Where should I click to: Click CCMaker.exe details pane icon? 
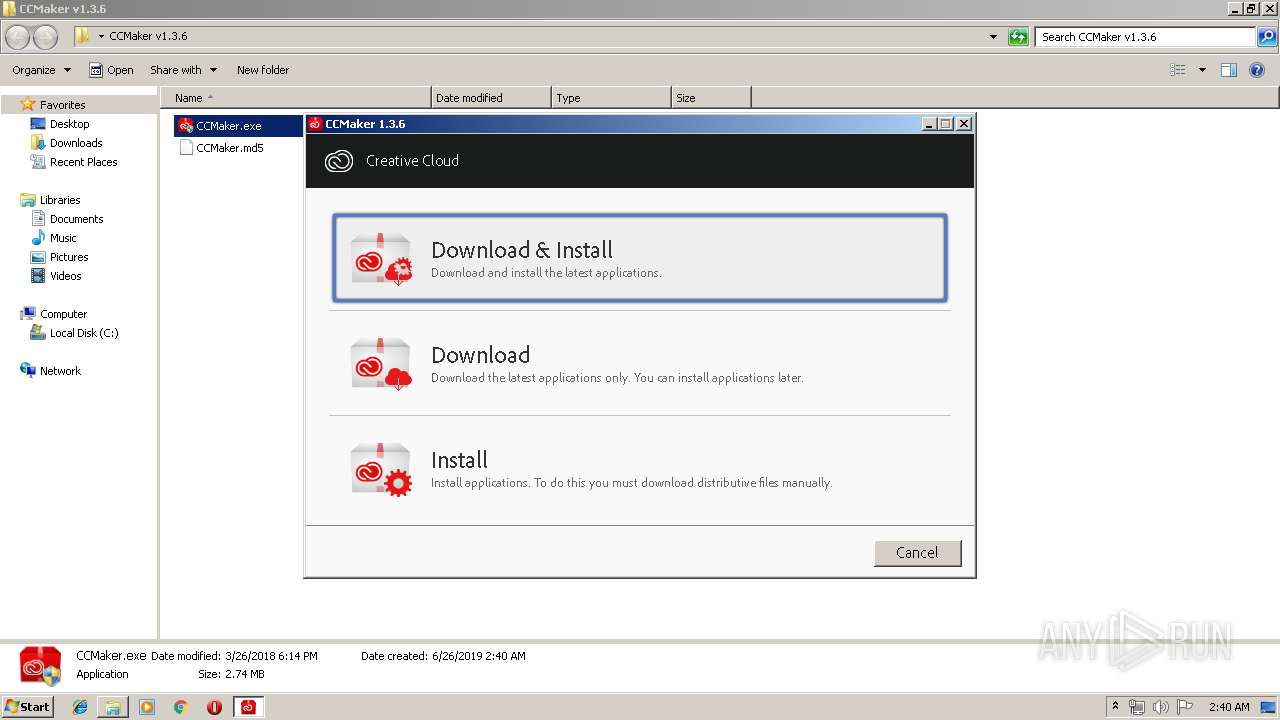point(40,665)
